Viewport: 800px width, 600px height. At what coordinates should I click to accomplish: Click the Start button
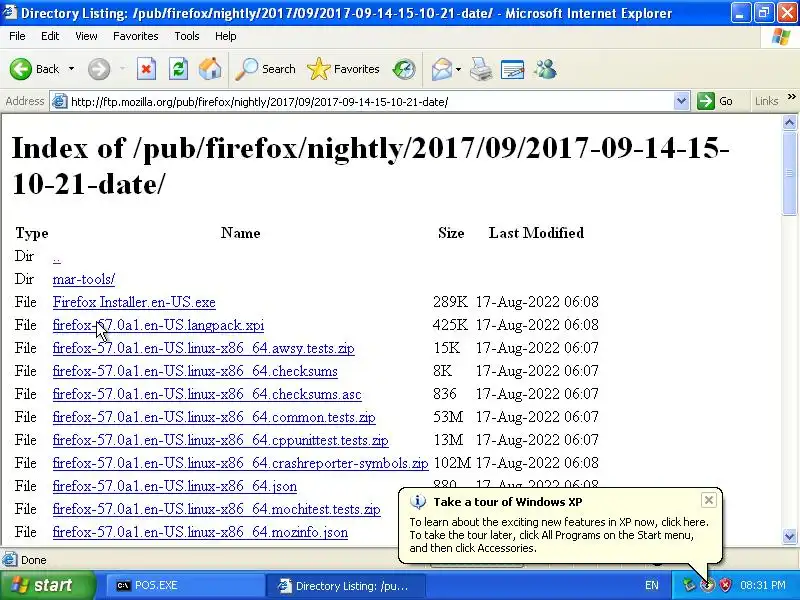tap(47, 585)
